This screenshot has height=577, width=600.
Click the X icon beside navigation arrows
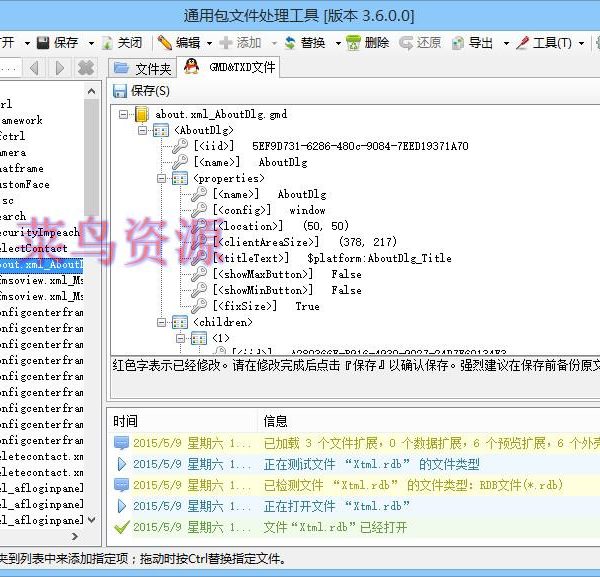pyautogui.click(x=86, y=68)
